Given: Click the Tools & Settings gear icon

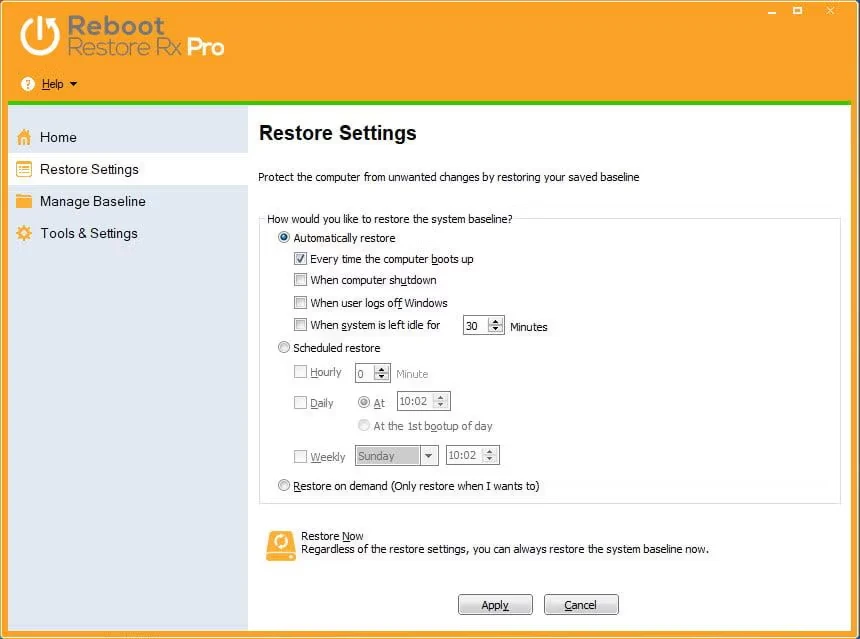Looking at the screenshot, I should tap(24, 234).
